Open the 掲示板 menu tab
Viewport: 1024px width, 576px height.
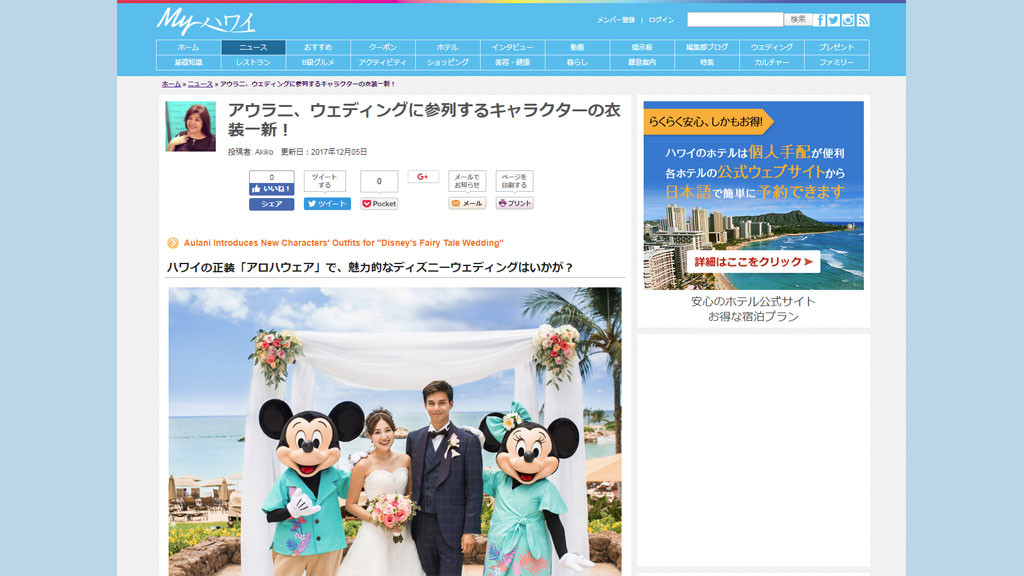click(x=642, y=47)
